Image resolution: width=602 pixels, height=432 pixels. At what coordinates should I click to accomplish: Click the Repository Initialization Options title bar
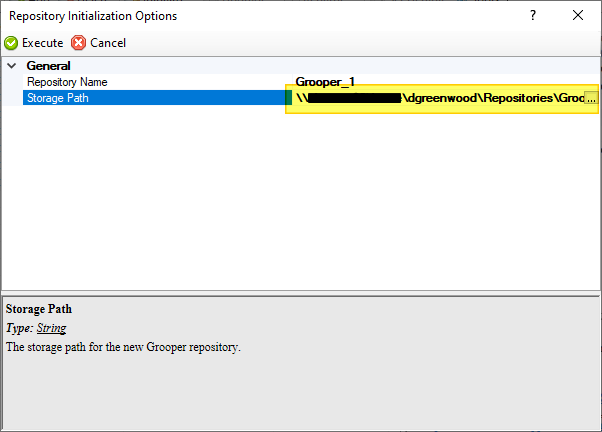[250, 15]
